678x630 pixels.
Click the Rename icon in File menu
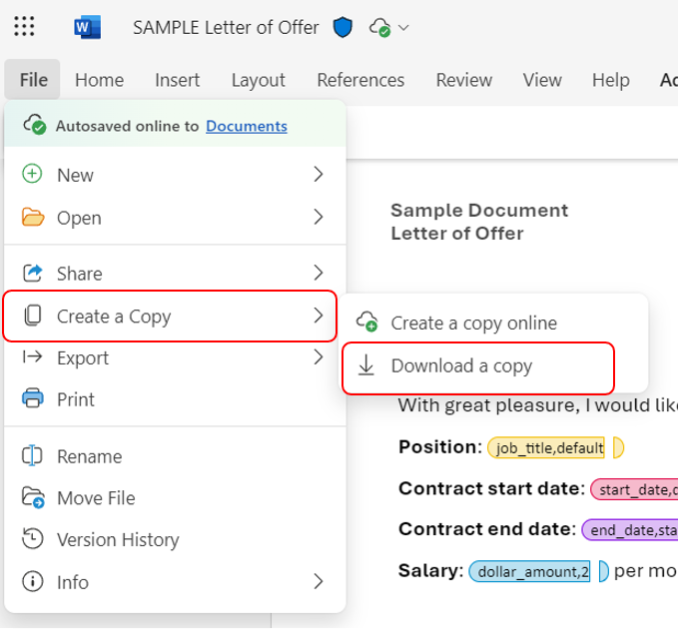click(33, 456)
